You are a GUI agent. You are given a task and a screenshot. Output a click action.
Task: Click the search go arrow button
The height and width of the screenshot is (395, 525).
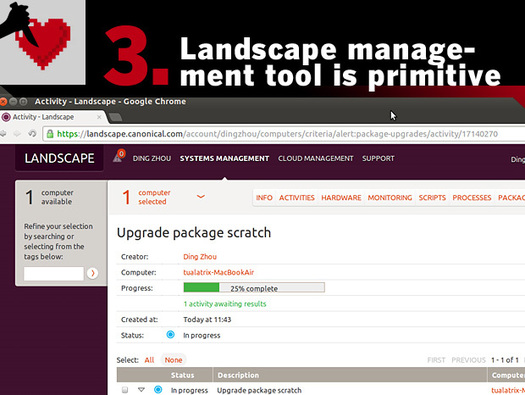[92, 273]
